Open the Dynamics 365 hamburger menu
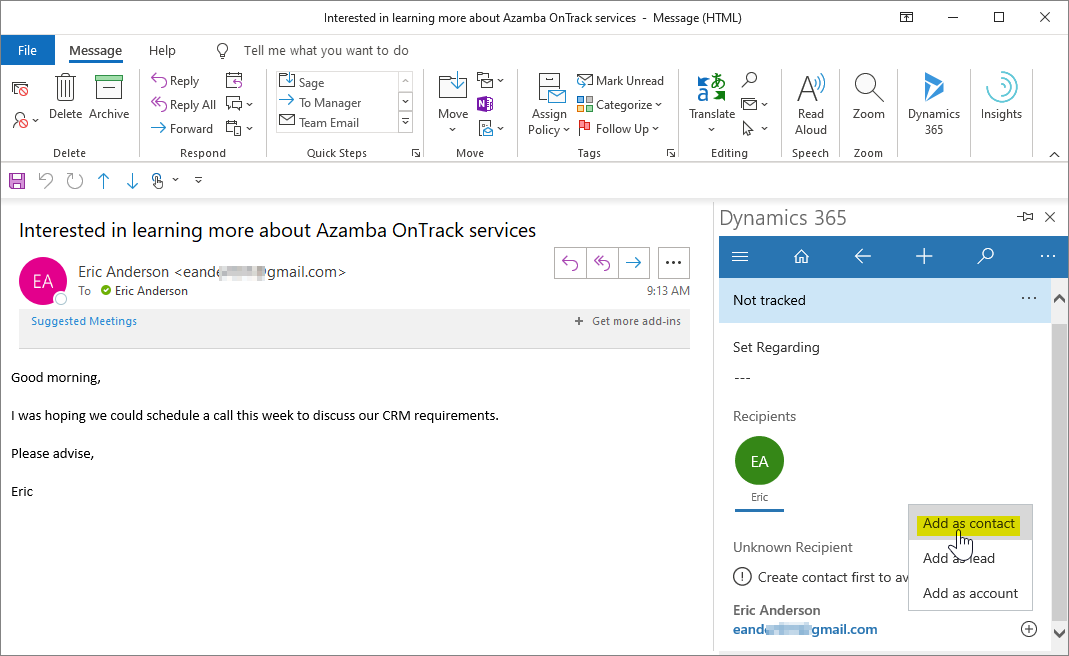1069x656 pixels. (740, 256)
